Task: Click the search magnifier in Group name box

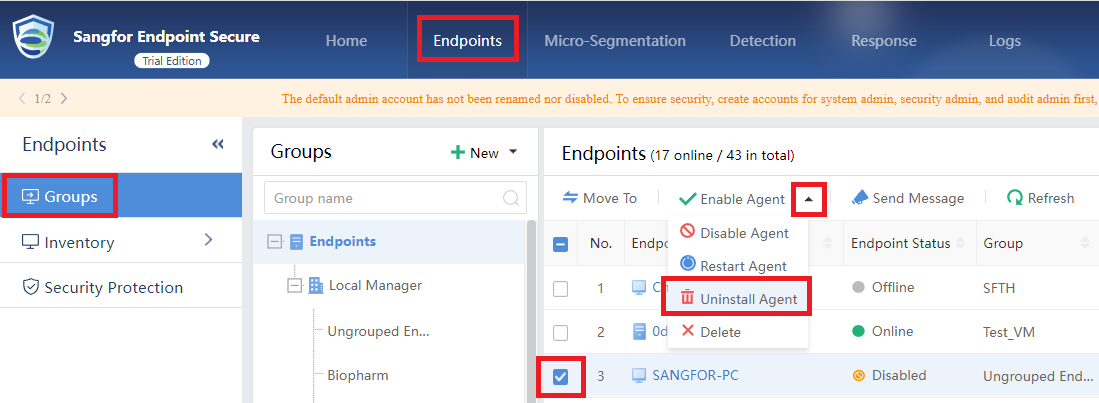Action: [512, 198]
